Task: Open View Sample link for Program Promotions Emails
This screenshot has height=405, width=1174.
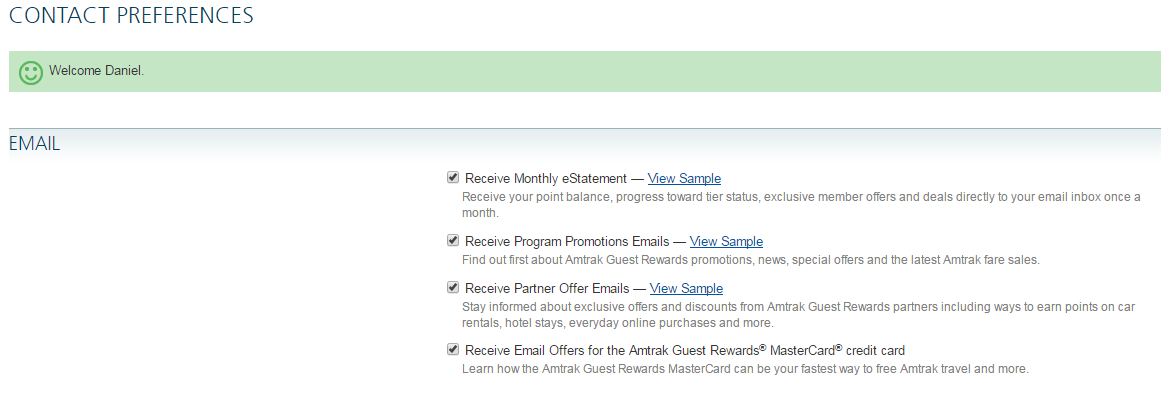Action: (x=726, y=242)
